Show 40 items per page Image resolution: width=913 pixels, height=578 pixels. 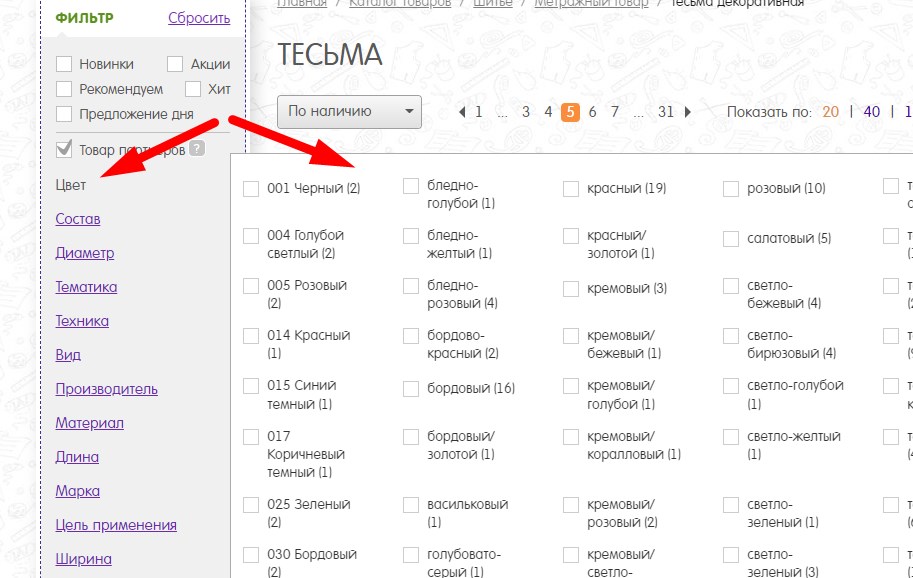point(871,112)
